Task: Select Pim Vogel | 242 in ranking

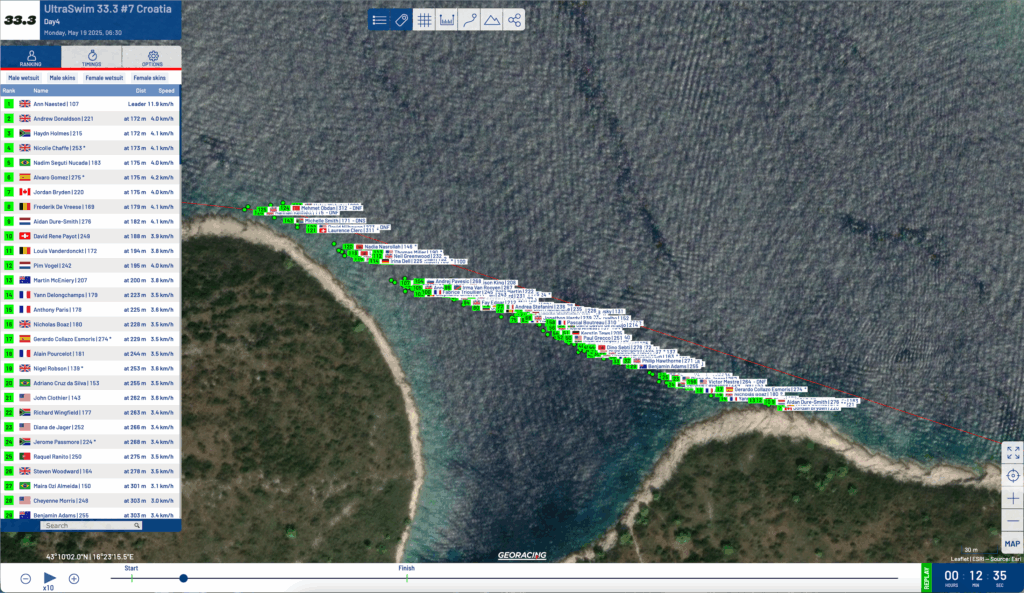Action: pos(91,266)
